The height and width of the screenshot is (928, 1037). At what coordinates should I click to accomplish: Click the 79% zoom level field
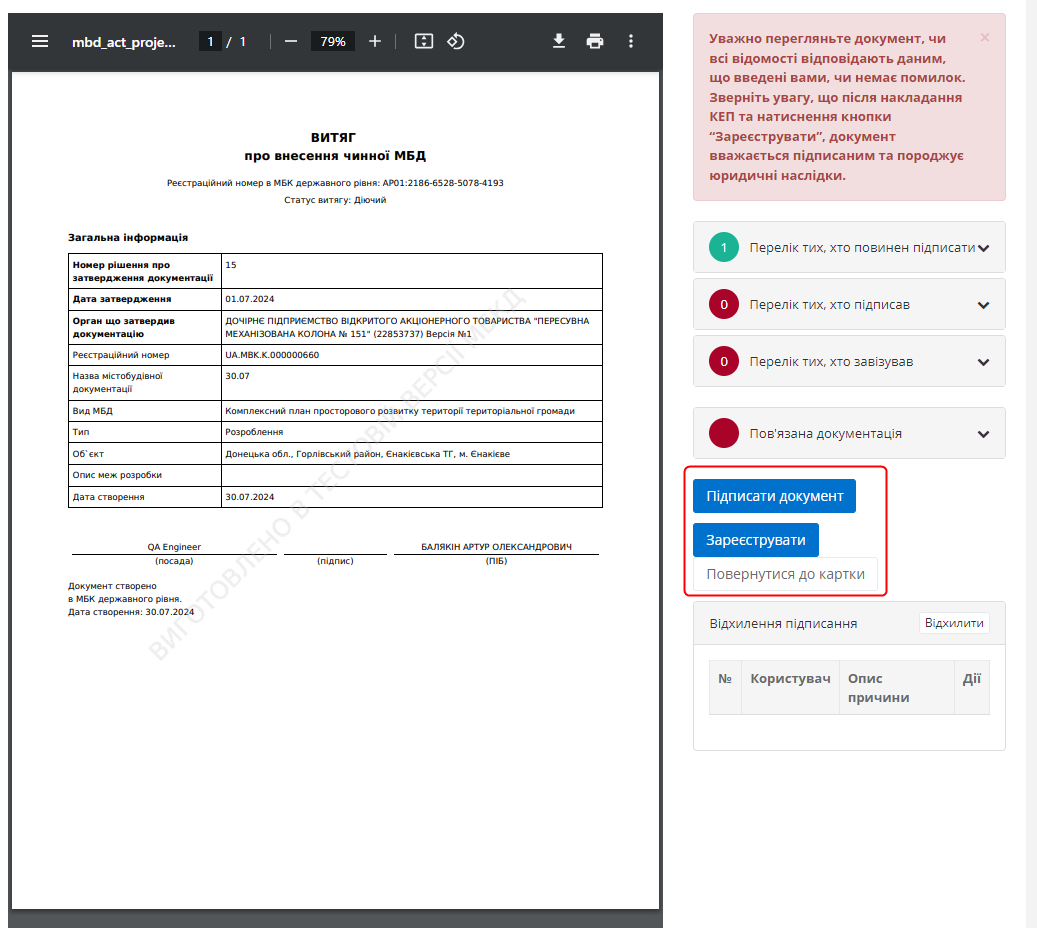pyautogui.click(x=333, y=41)
